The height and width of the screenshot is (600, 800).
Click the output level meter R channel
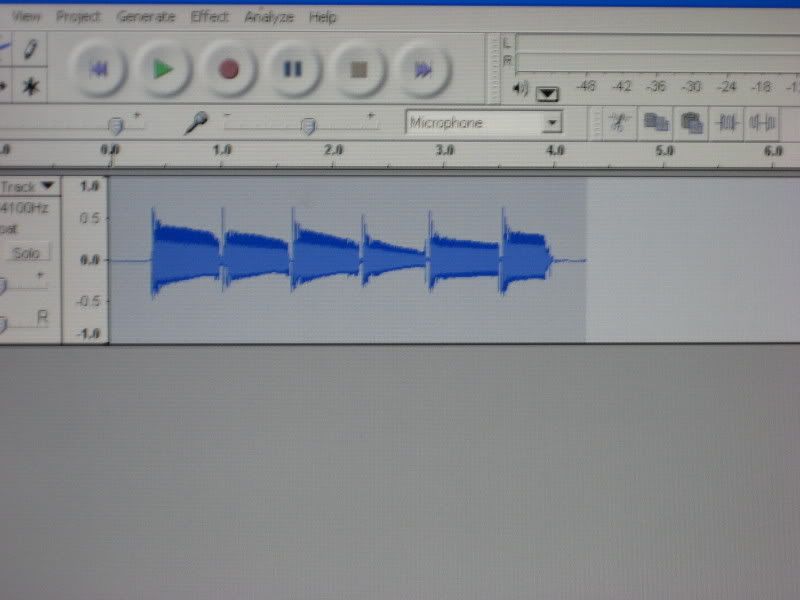pos(657,63)
